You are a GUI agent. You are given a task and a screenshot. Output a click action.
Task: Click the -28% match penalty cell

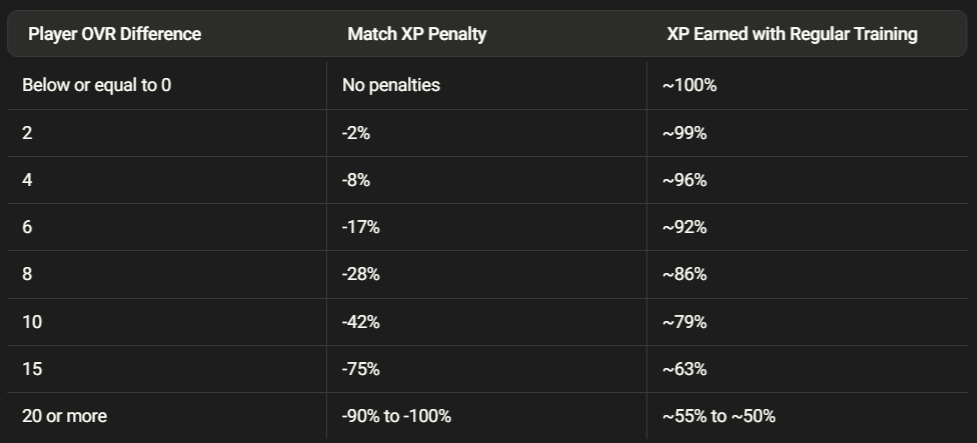pos(360,274)
